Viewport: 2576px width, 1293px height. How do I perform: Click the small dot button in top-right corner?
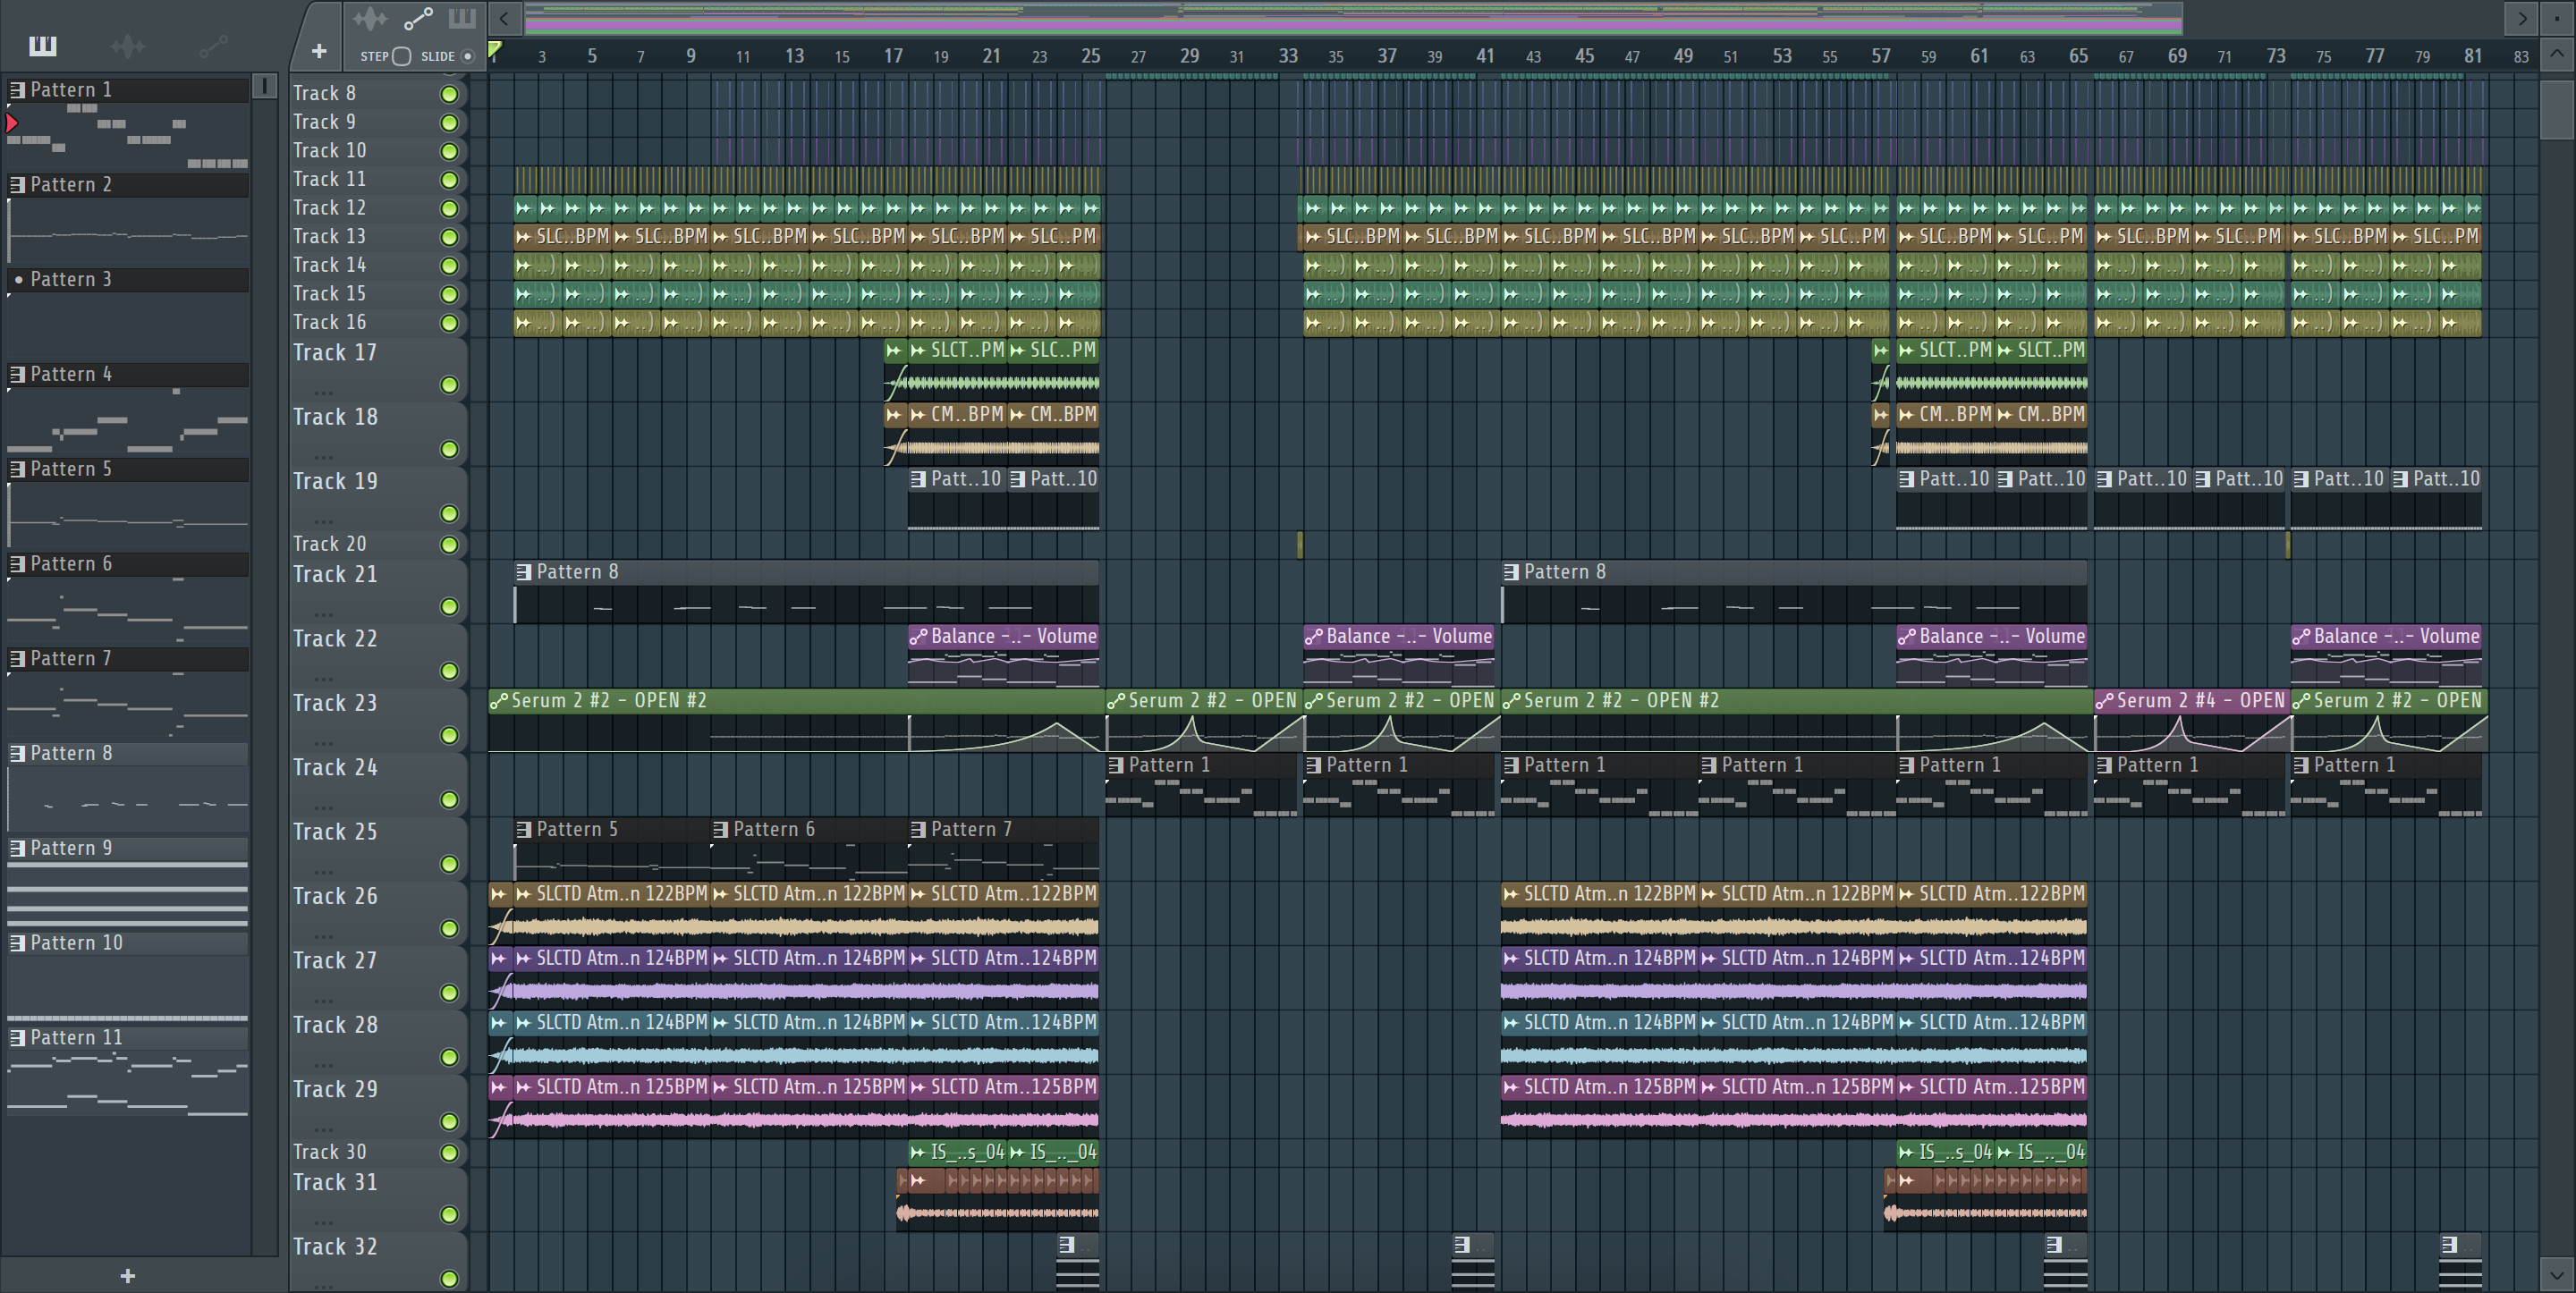click(x=2556, y=18)
